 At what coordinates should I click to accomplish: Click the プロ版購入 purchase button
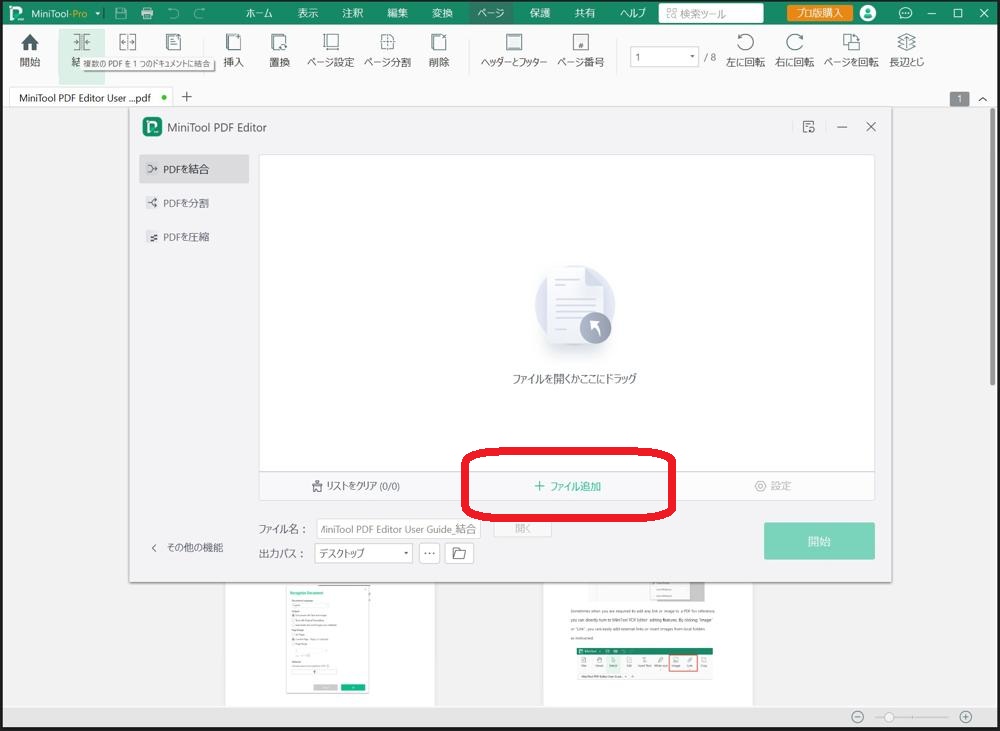tap(819, 13)
